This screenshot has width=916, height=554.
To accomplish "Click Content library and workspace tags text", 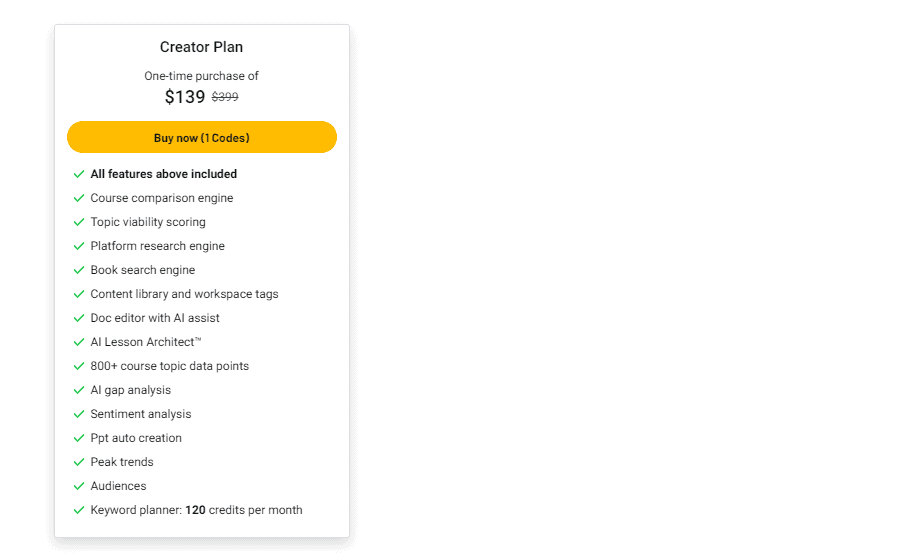I will coord(184,294).
